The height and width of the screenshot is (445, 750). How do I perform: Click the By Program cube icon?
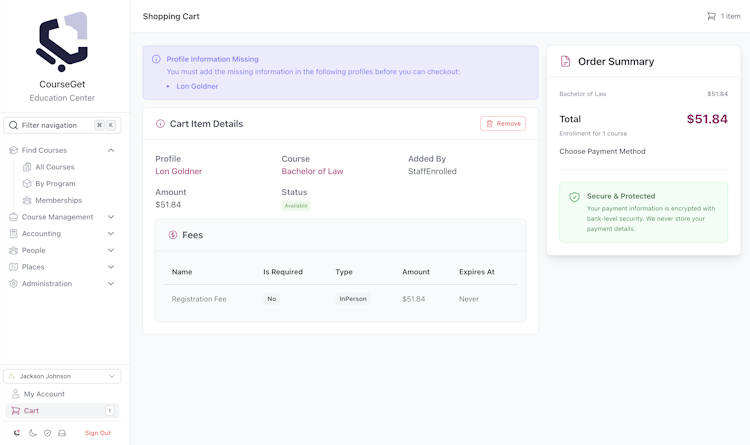click(x=27, y=184)
